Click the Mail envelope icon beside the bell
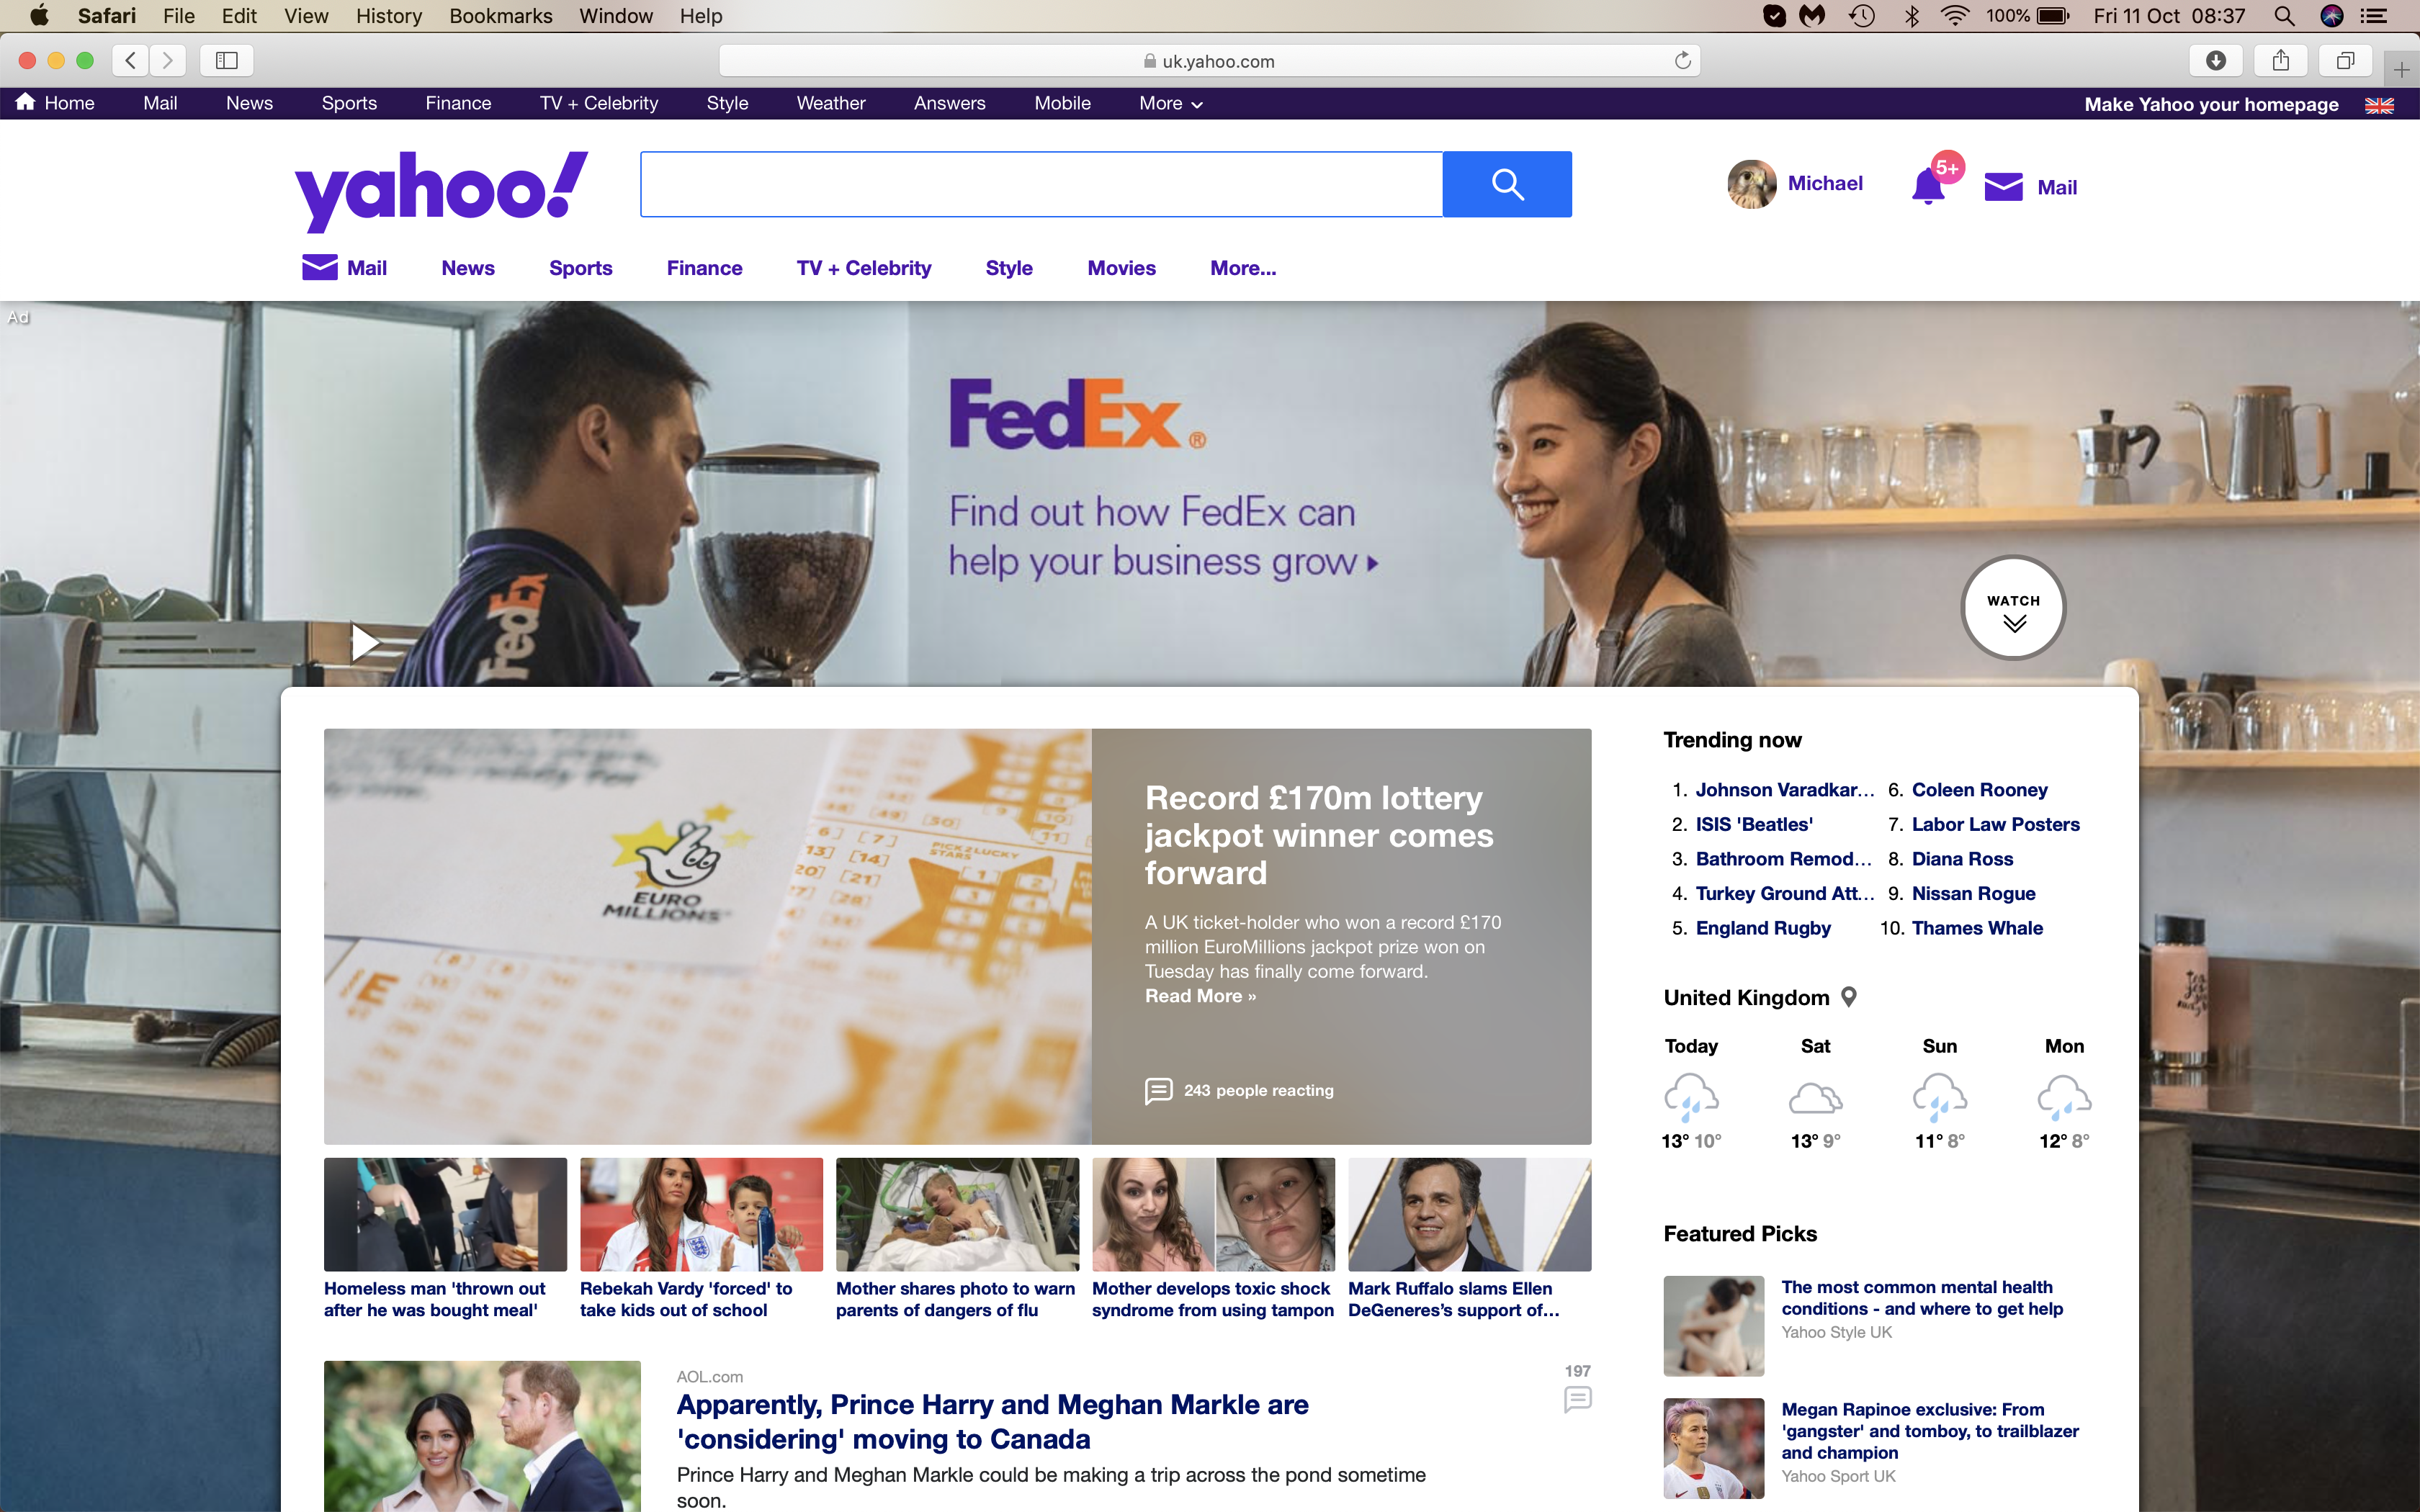2420x1512 pixels. tap(2003, 187)
